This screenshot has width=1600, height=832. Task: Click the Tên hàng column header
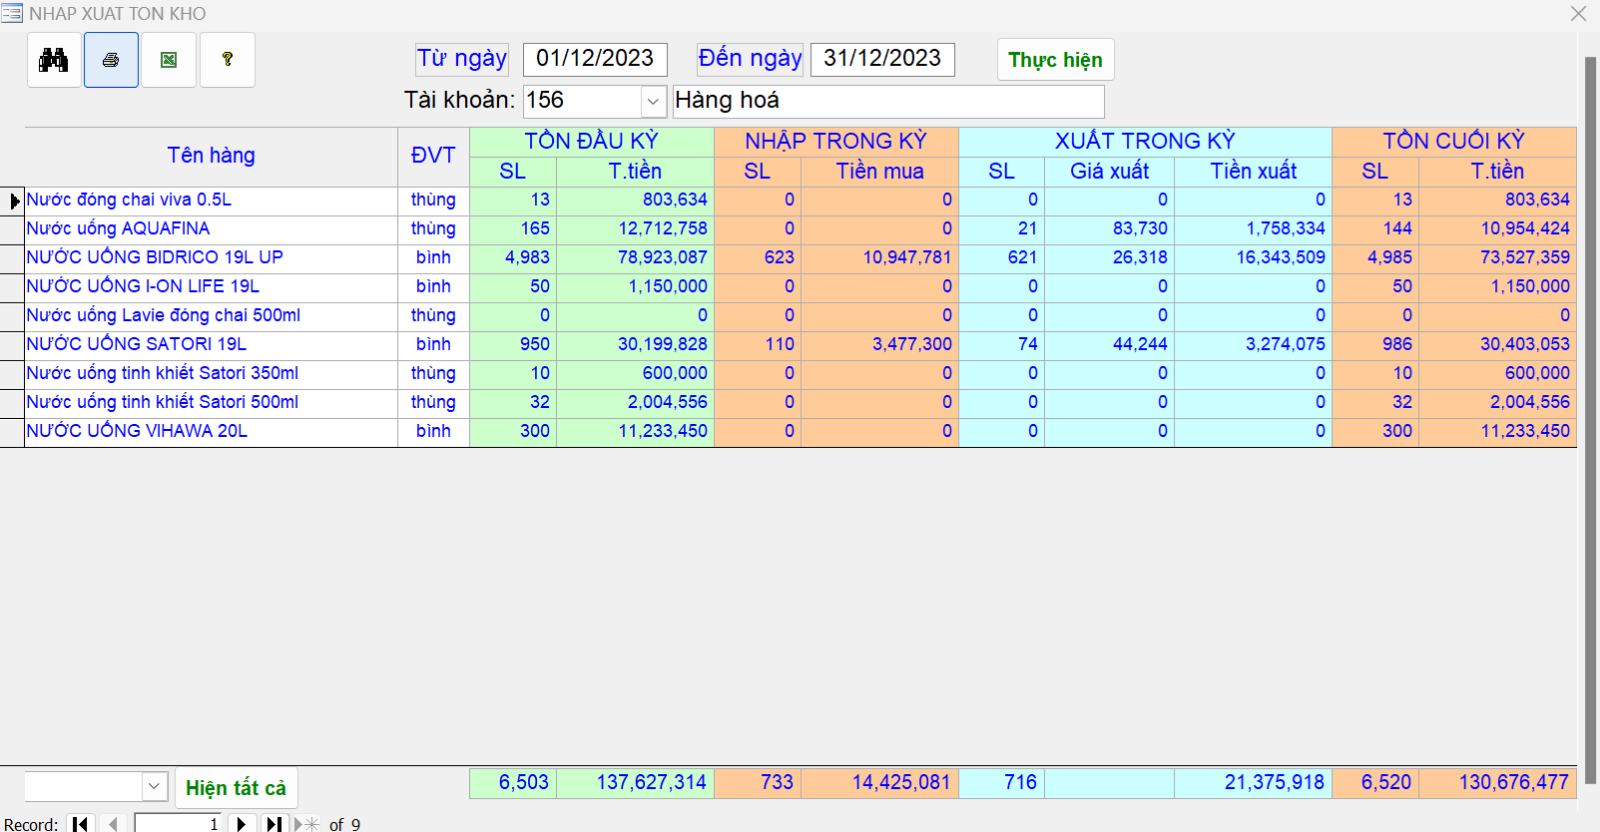coord(211,156)
